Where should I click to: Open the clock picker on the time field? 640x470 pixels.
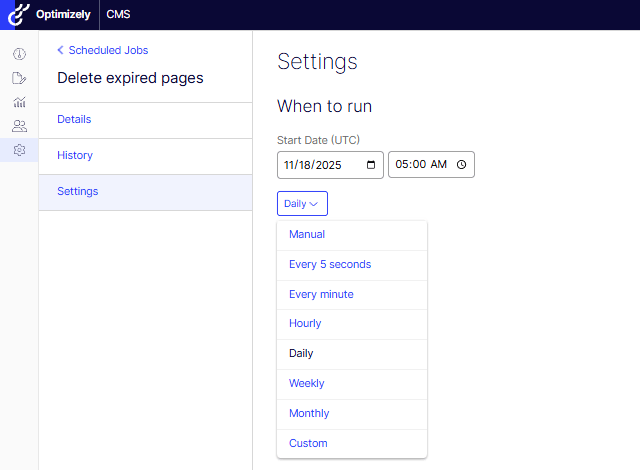[461, 165]
